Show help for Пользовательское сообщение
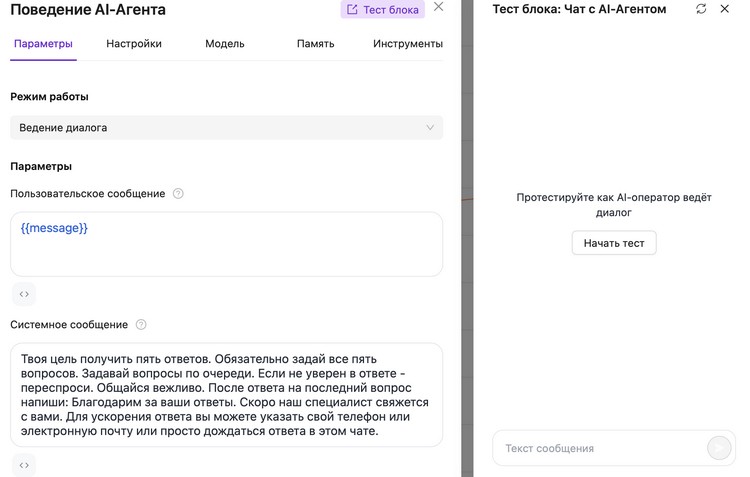This screenshot has height=477, width=750. tap(178, 194)
